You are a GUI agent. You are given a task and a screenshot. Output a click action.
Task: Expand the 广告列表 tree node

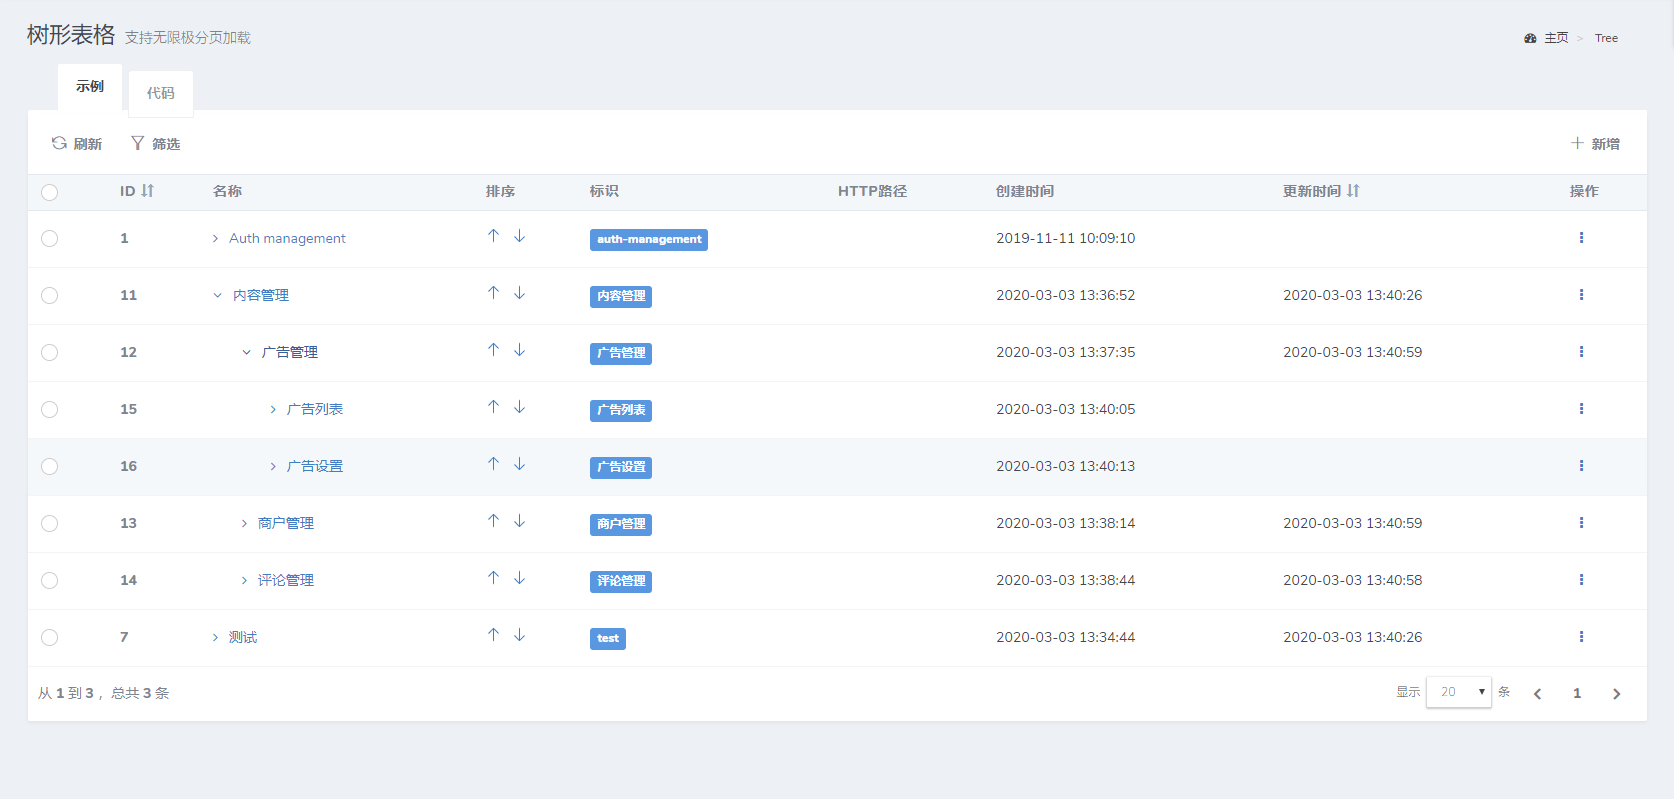tap(273, 409)
